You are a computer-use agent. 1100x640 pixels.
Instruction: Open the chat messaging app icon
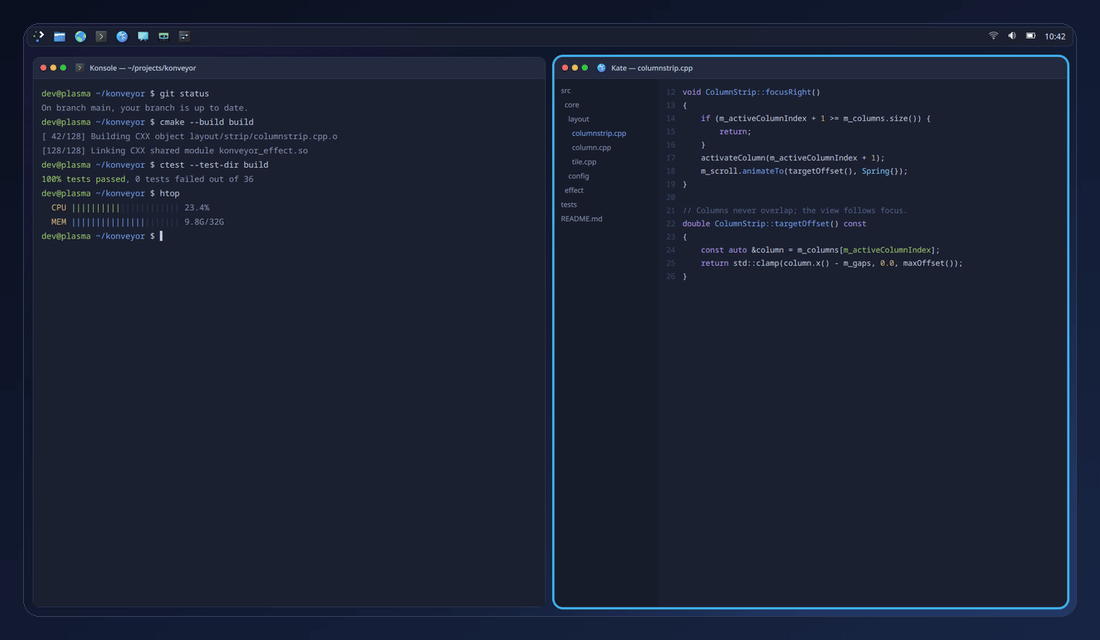pyautogui.click(x=143, y=36)
